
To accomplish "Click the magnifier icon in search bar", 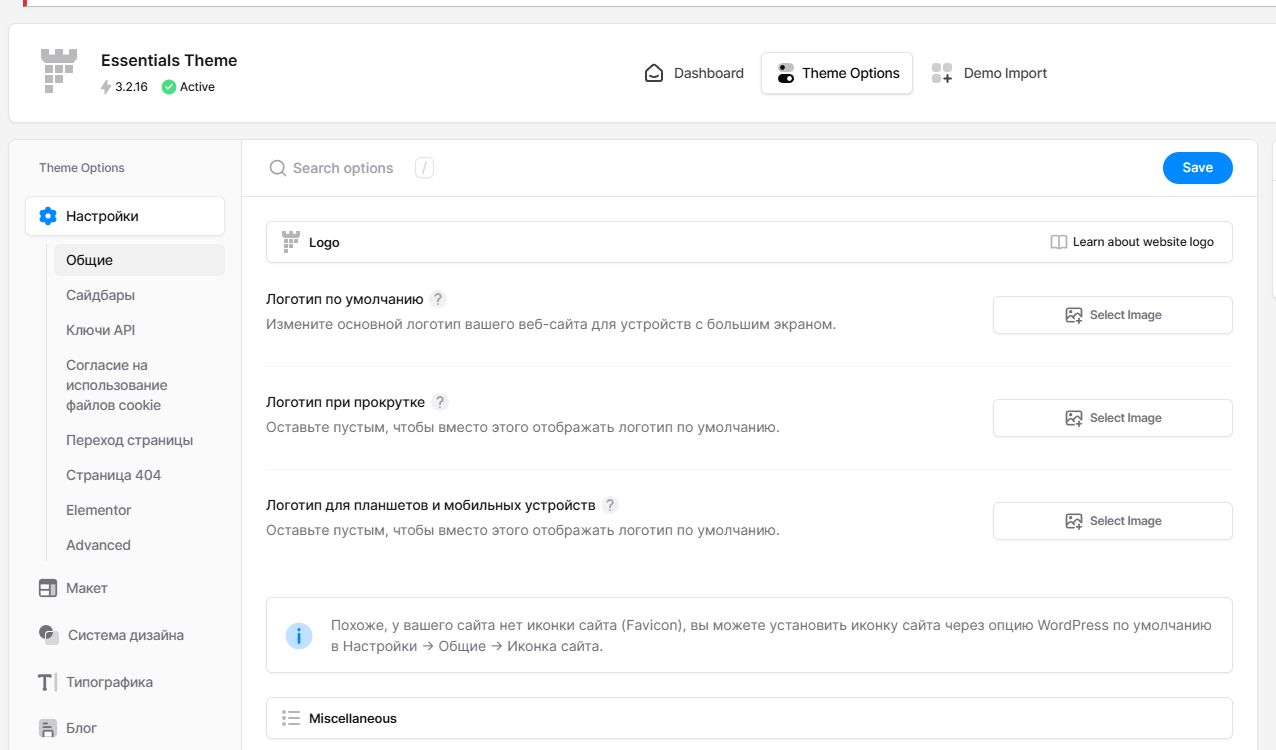I will click(278, 168).
